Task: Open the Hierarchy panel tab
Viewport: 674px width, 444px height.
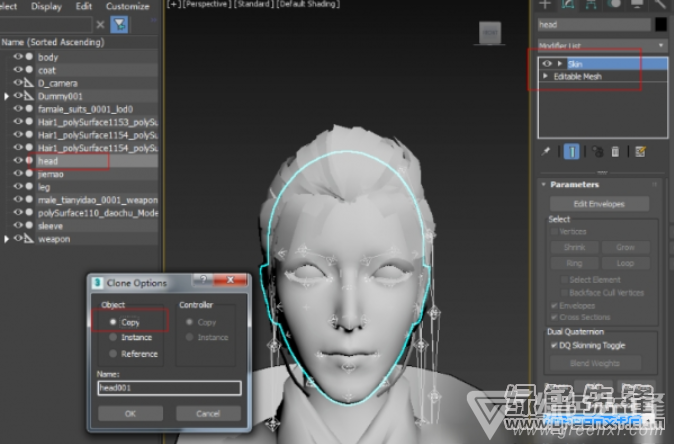Action: 591,5
